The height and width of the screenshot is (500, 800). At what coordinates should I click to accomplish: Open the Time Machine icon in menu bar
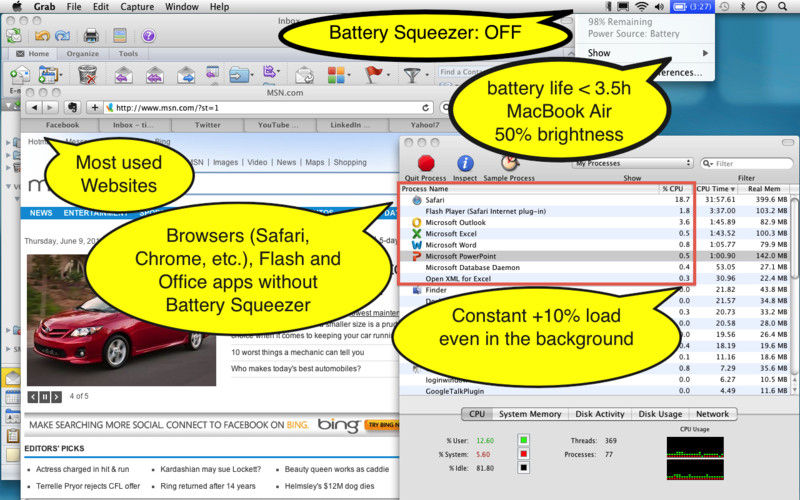(x=724, y=7)
